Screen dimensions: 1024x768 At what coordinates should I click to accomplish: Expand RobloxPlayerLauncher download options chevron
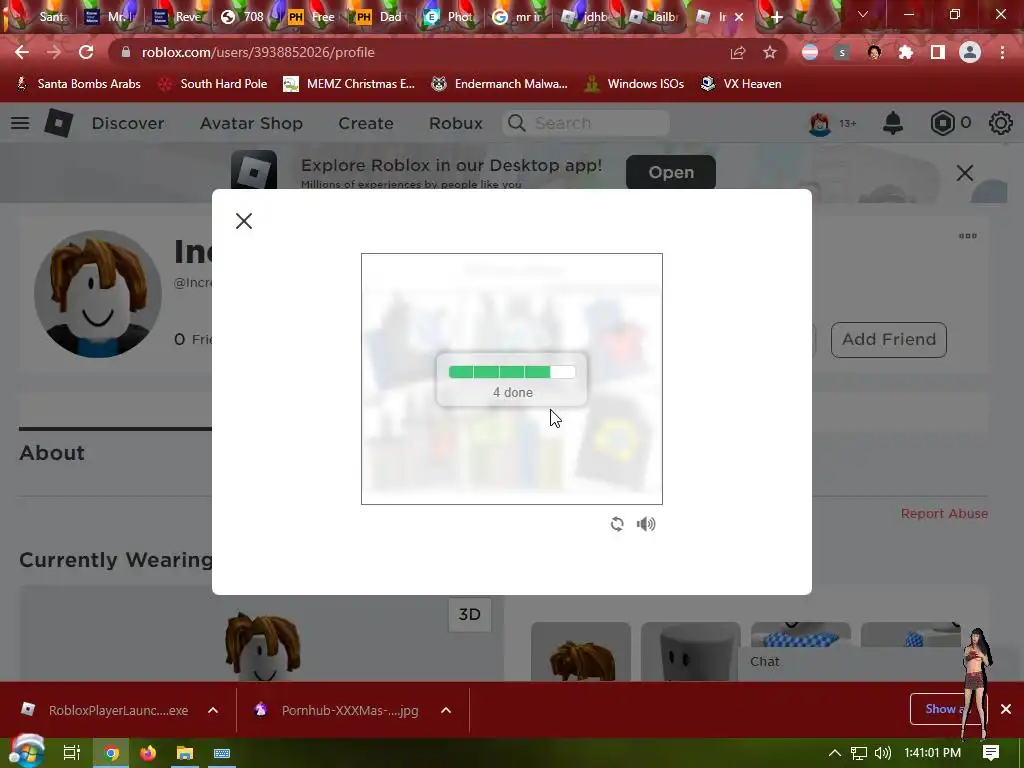213,710
